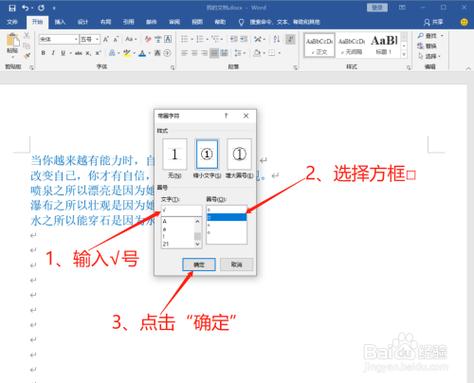The image size is (474, 383).
Task: Switch to the 布局 (Layout) tab
Action: [x=105, y=22]
